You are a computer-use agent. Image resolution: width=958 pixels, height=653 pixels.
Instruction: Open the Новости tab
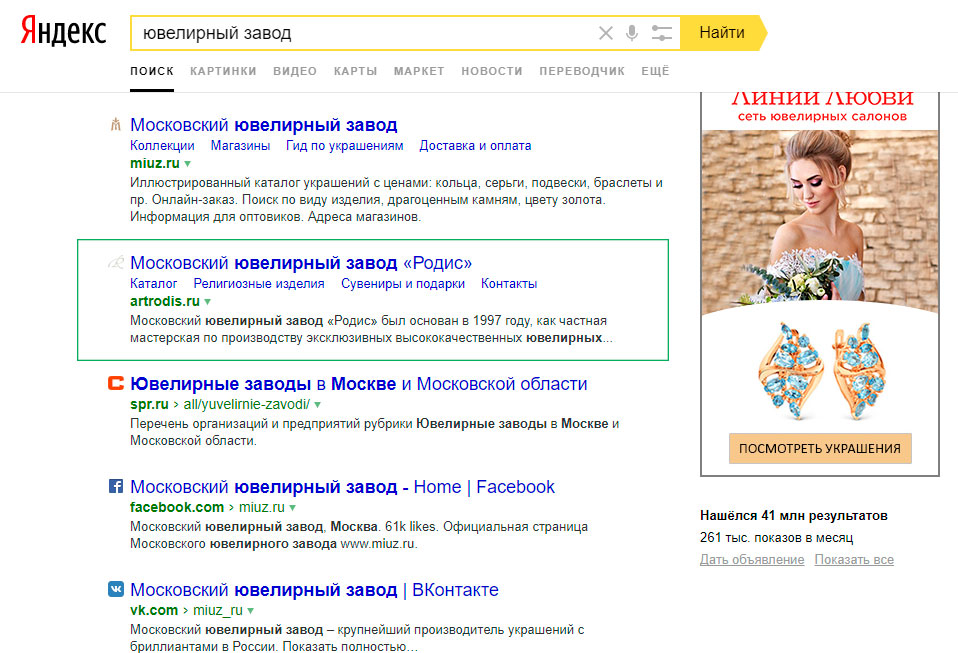491,71
